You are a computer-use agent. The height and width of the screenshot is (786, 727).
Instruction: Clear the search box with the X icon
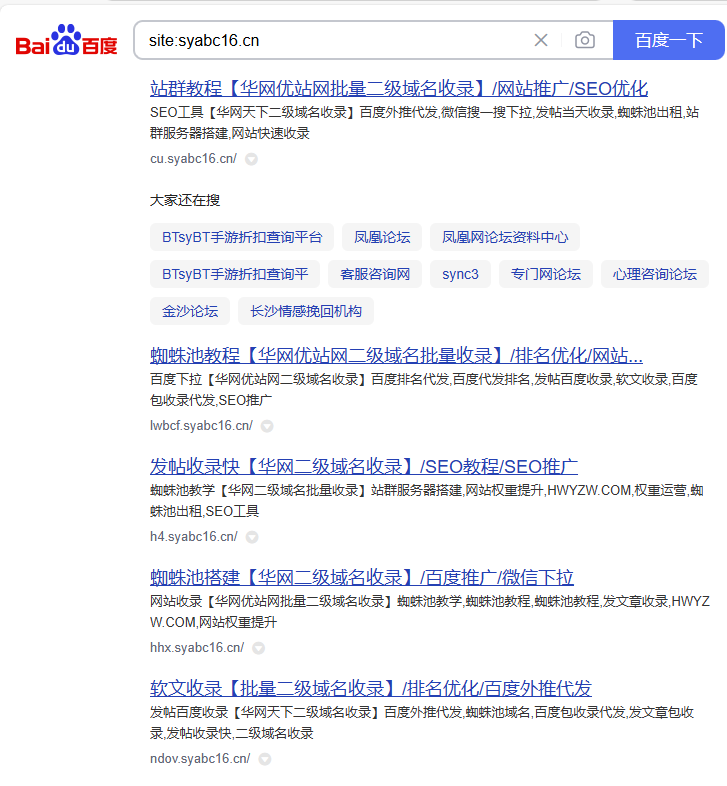541,40
